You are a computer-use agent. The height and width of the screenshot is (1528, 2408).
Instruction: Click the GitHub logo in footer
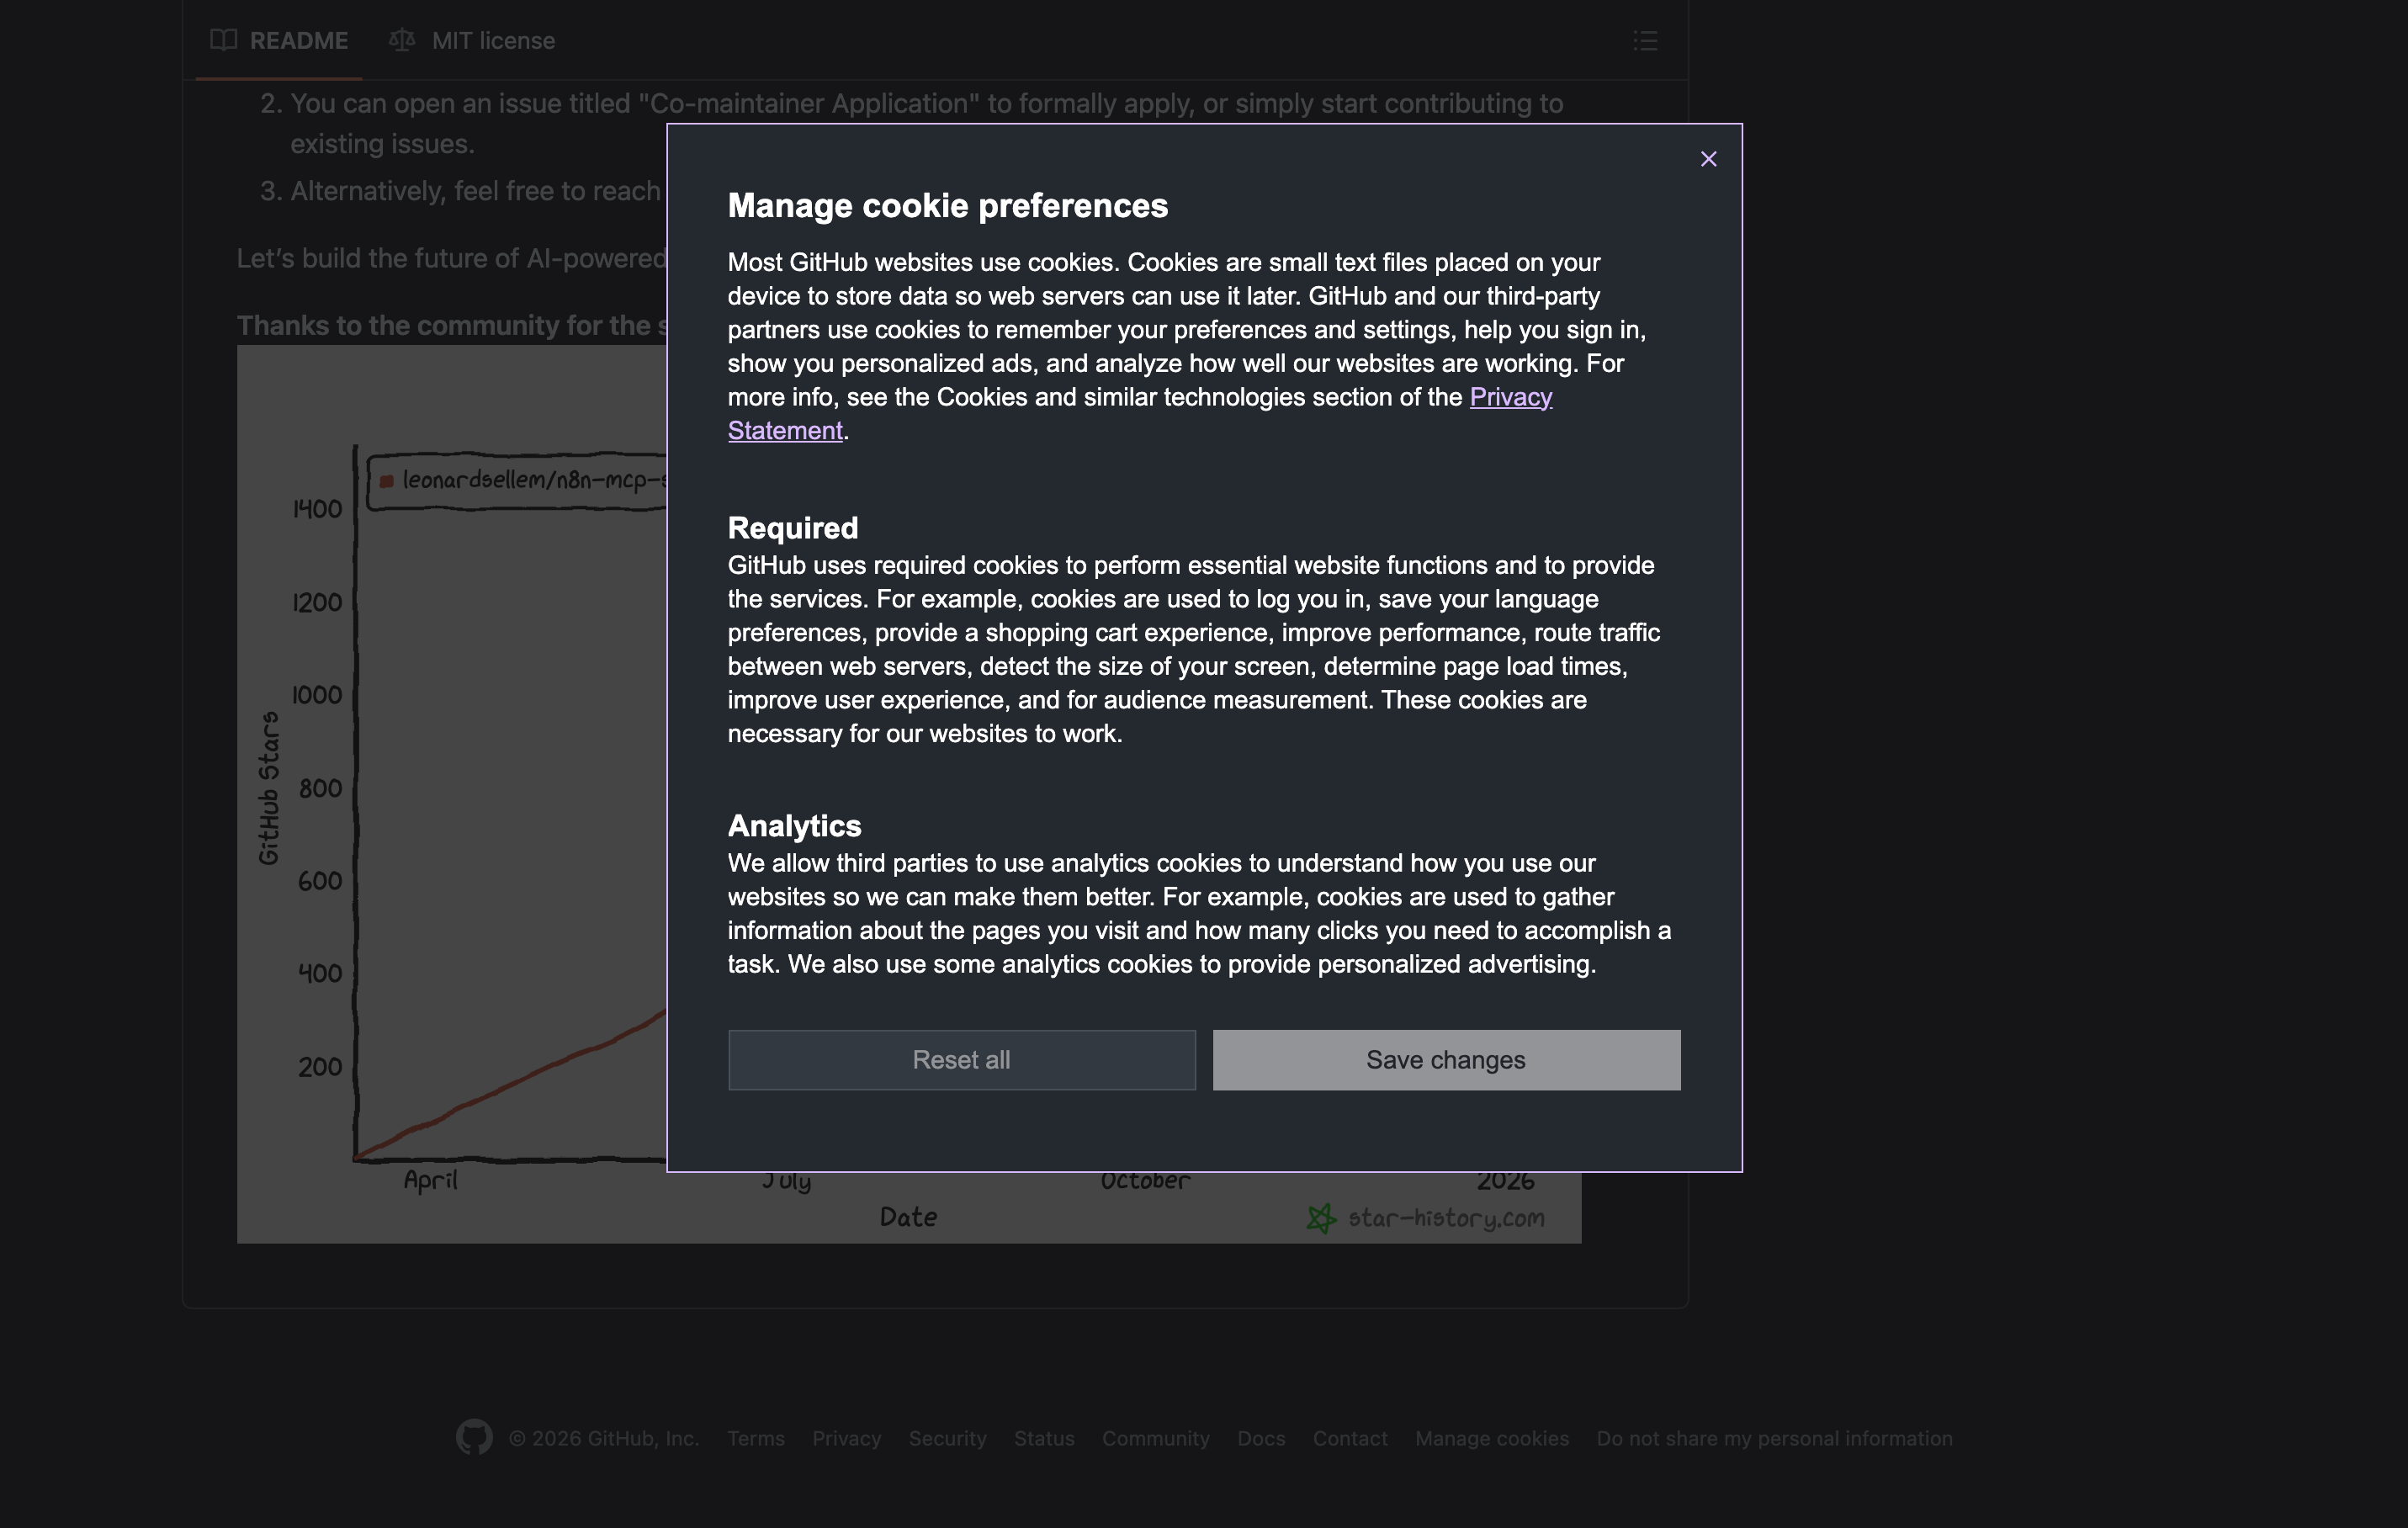(x=474, y=1437)
